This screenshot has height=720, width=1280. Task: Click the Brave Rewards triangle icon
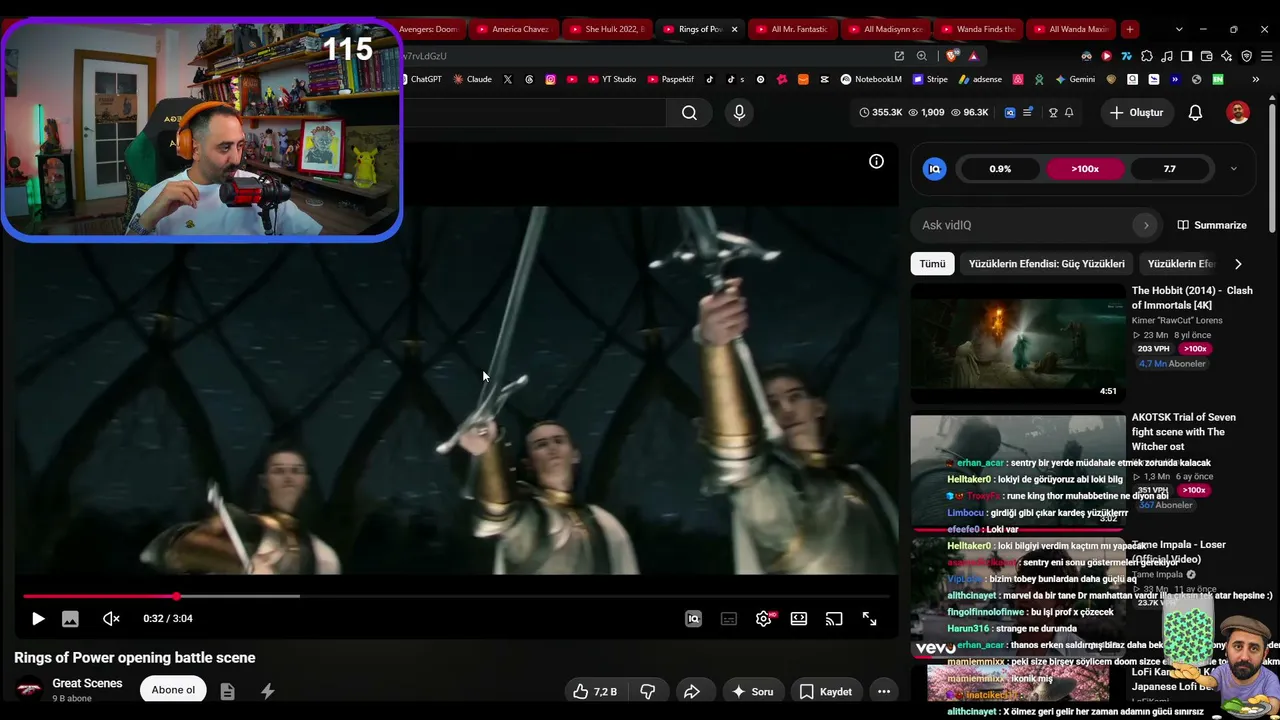click(x=973, y=56)
